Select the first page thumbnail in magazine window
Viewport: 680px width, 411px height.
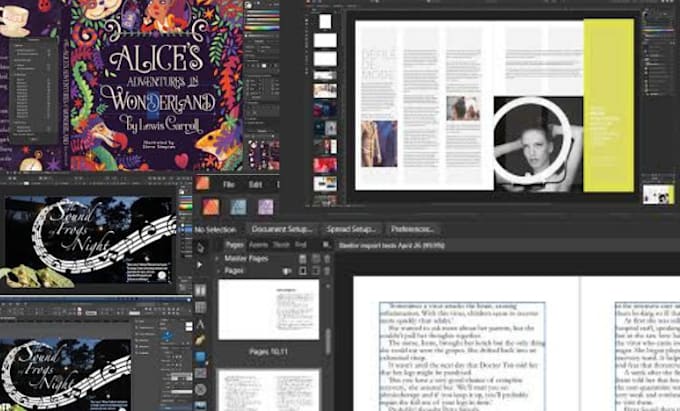[325, 21]
